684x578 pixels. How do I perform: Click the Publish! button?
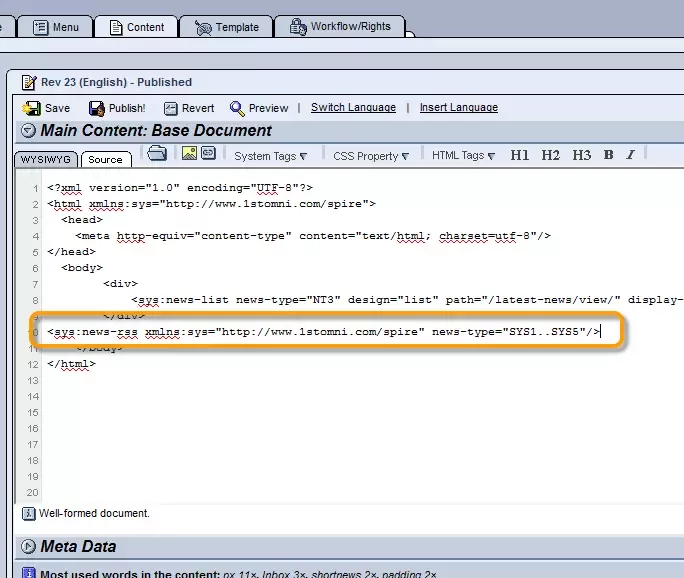click(x=117, y=108)
